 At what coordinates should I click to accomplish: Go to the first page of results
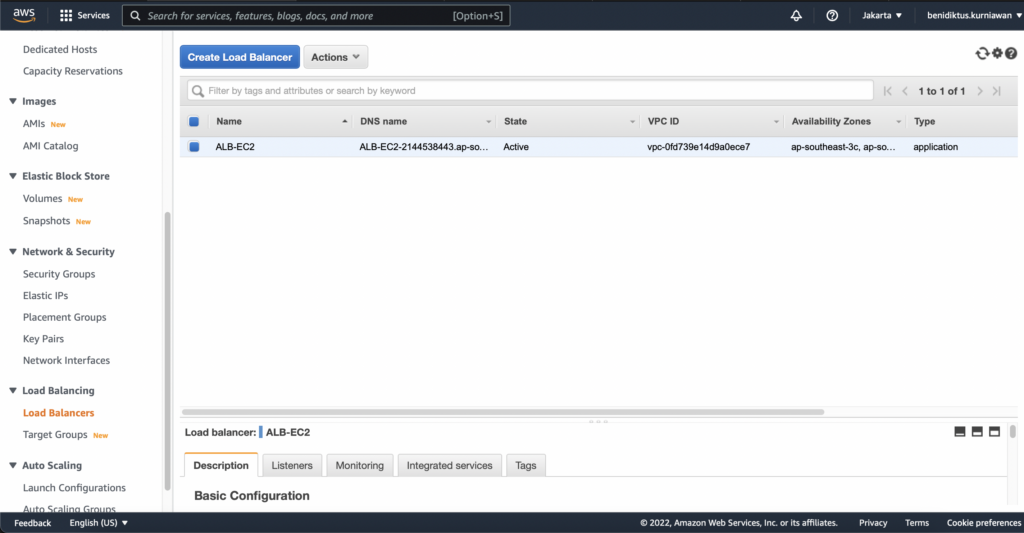click(888, 91)
